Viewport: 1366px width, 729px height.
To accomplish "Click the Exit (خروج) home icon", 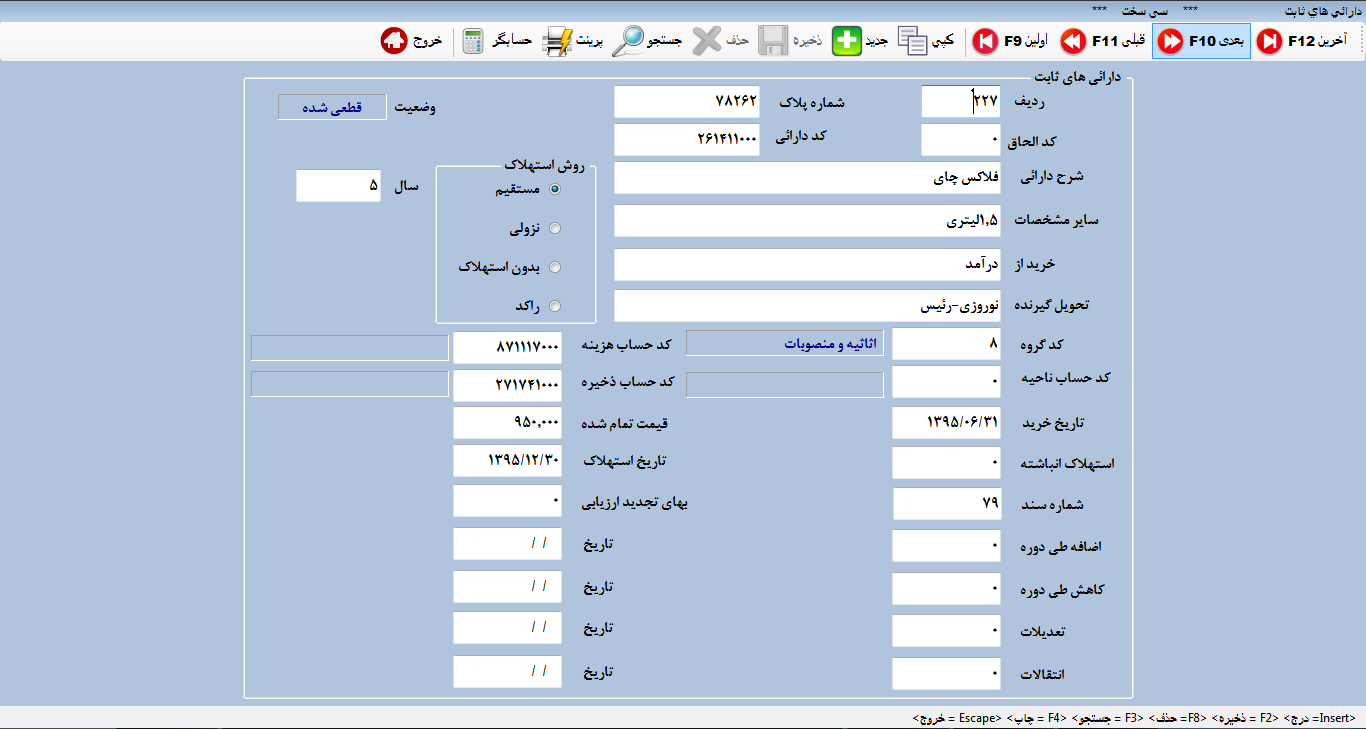I will point(393,42).
